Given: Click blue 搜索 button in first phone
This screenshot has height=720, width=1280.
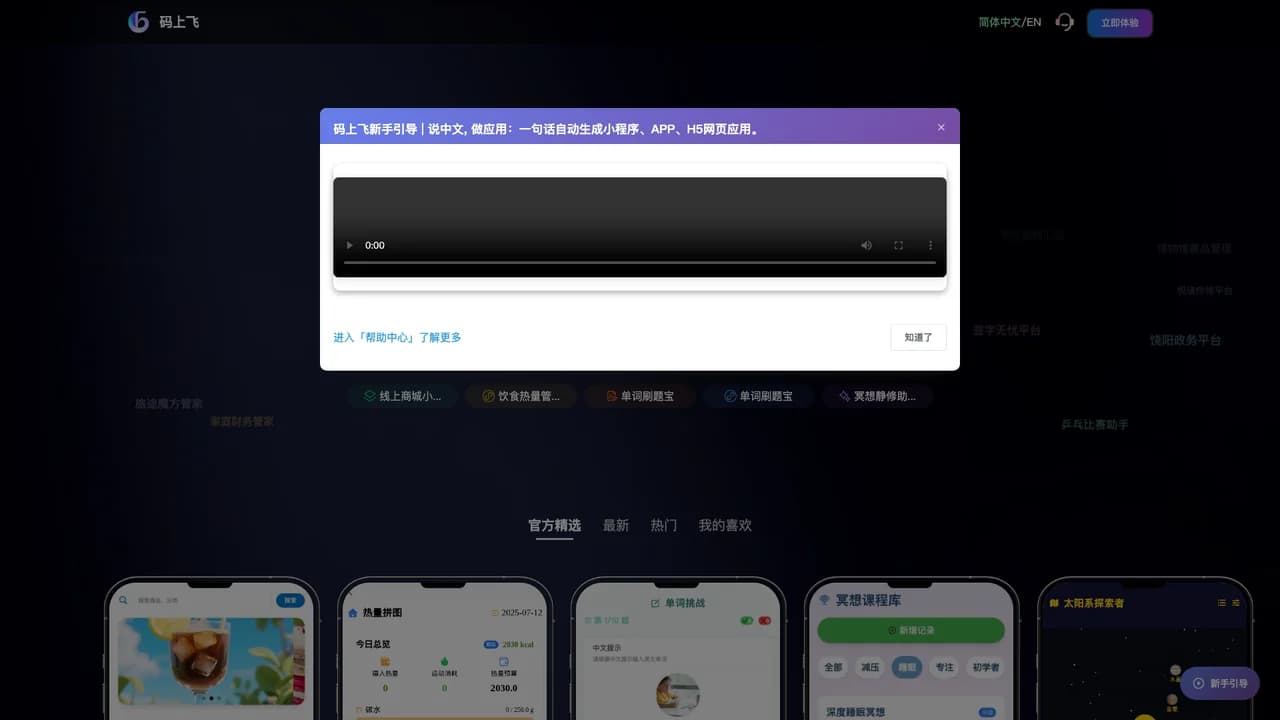Looking at the screenshot, I should (290, 600).
